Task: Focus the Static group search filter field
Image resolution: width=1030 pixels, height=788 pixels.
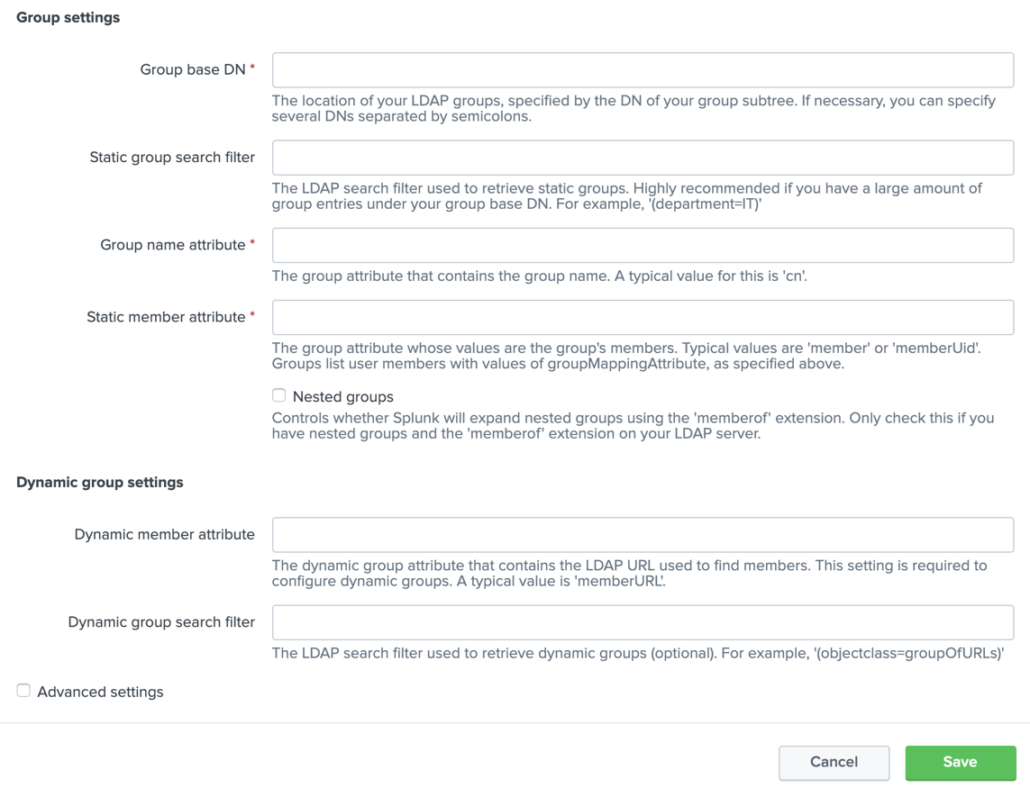Action: (x=643, y=158)
